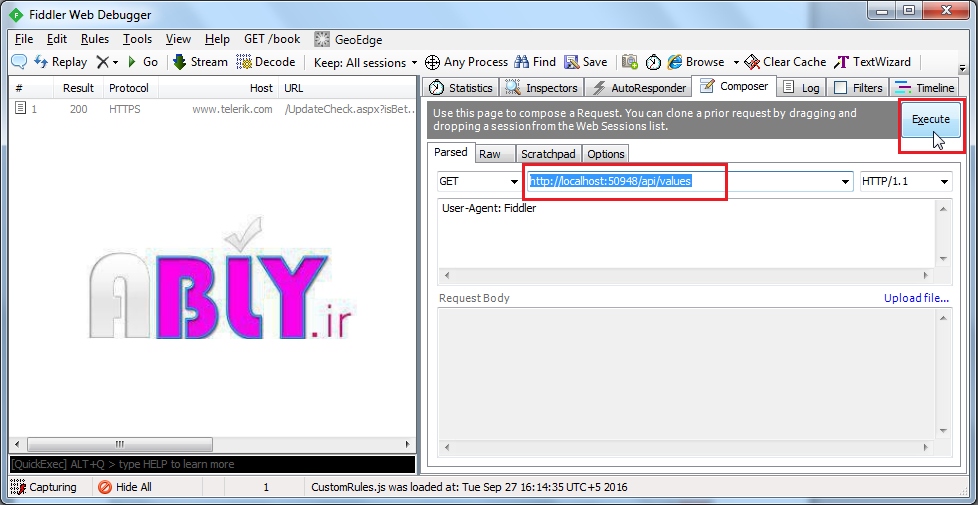Click Request Body vertical scroll-up arrow
Viewport: 978px width, 505px height.
[942, 318]
